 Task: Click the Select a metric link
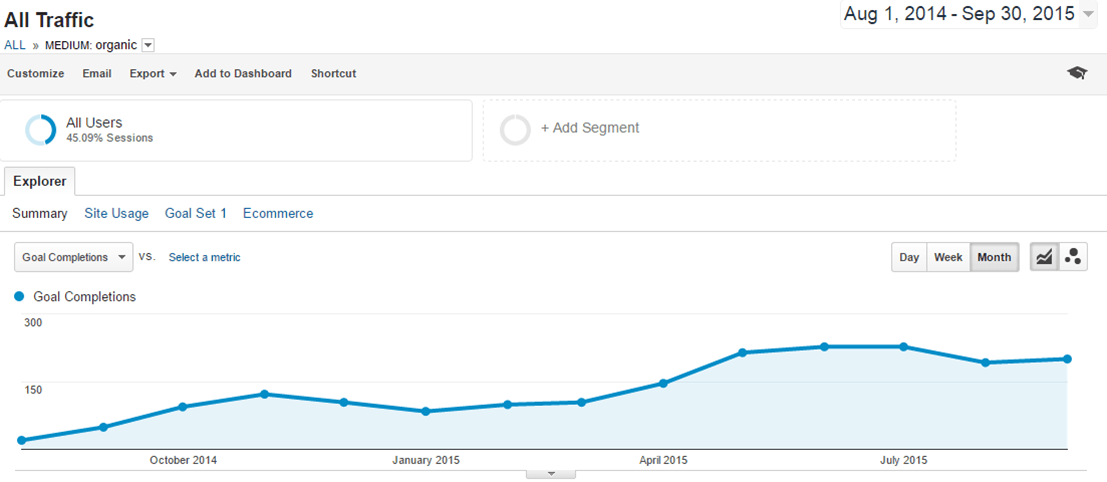(x=204, y=257)
